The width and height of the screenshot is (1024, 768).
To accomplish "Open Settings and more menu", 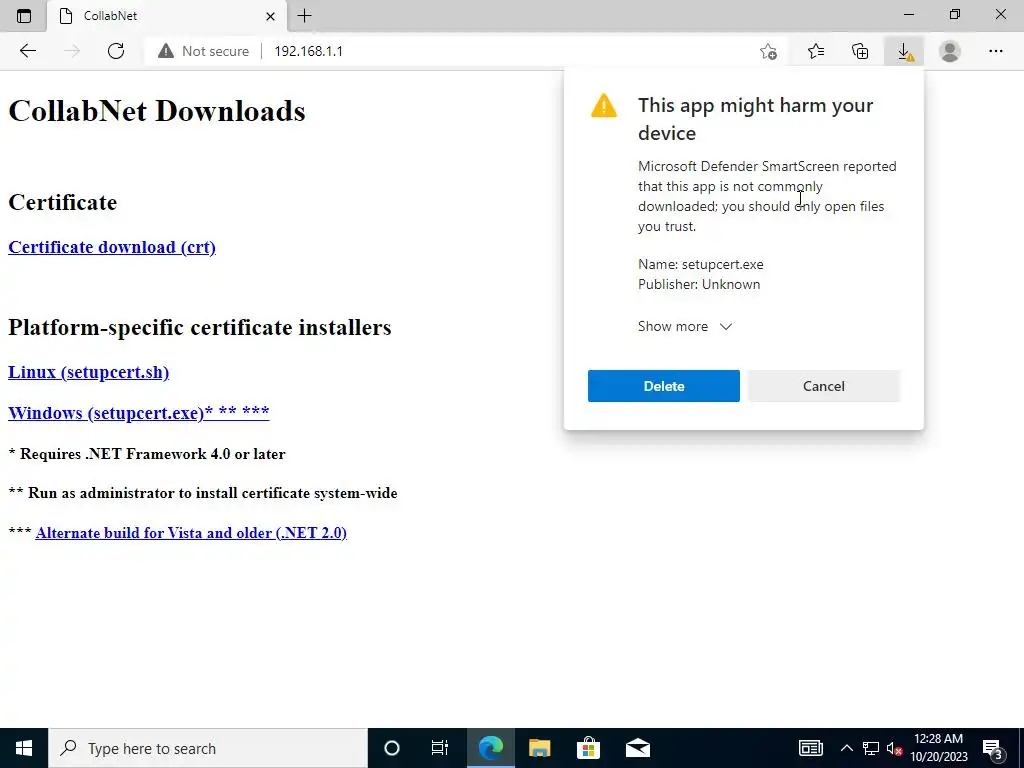I will pyautogui.click(x=995, y=51).
